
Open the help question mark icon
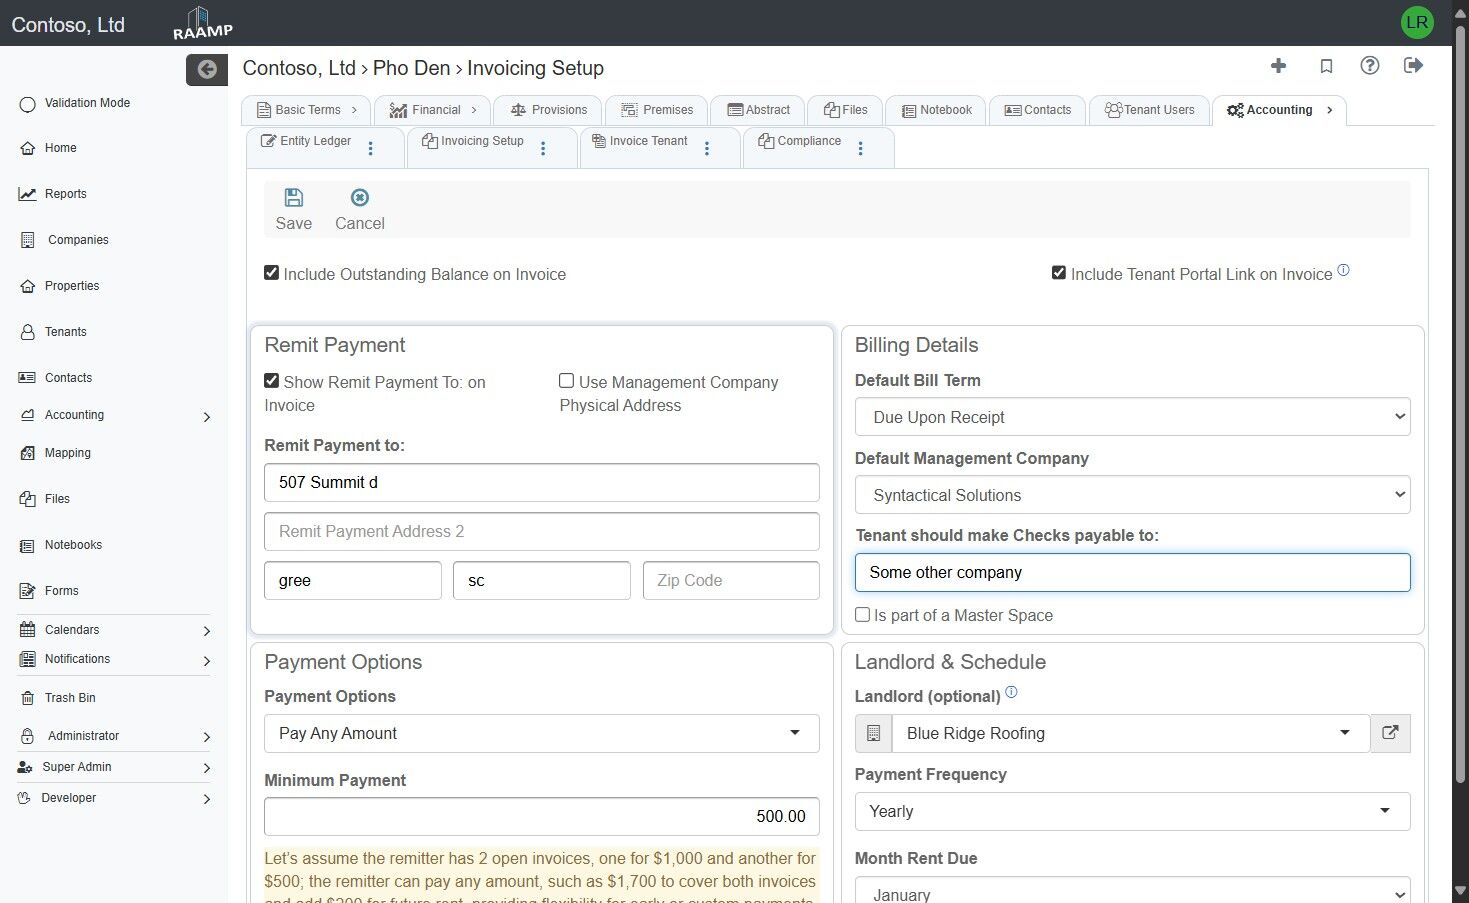tap(1370, 65)
